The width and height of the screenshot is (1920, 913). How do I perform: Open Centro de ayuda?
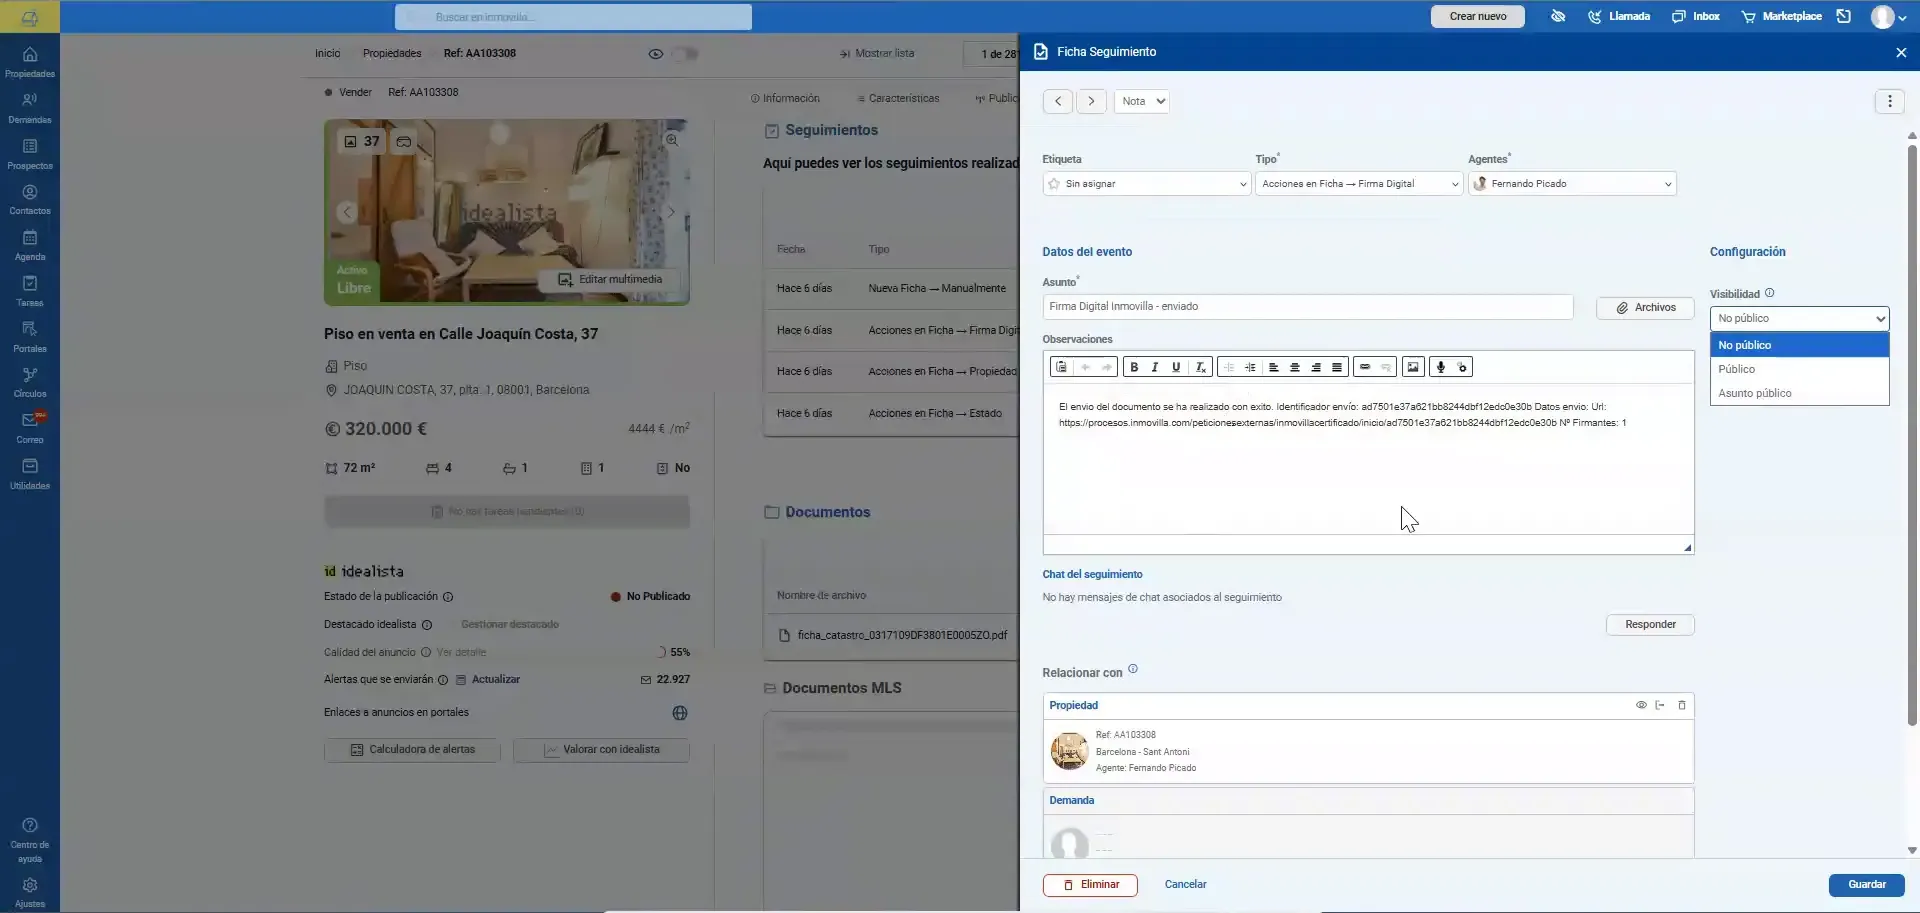(30, 840)
